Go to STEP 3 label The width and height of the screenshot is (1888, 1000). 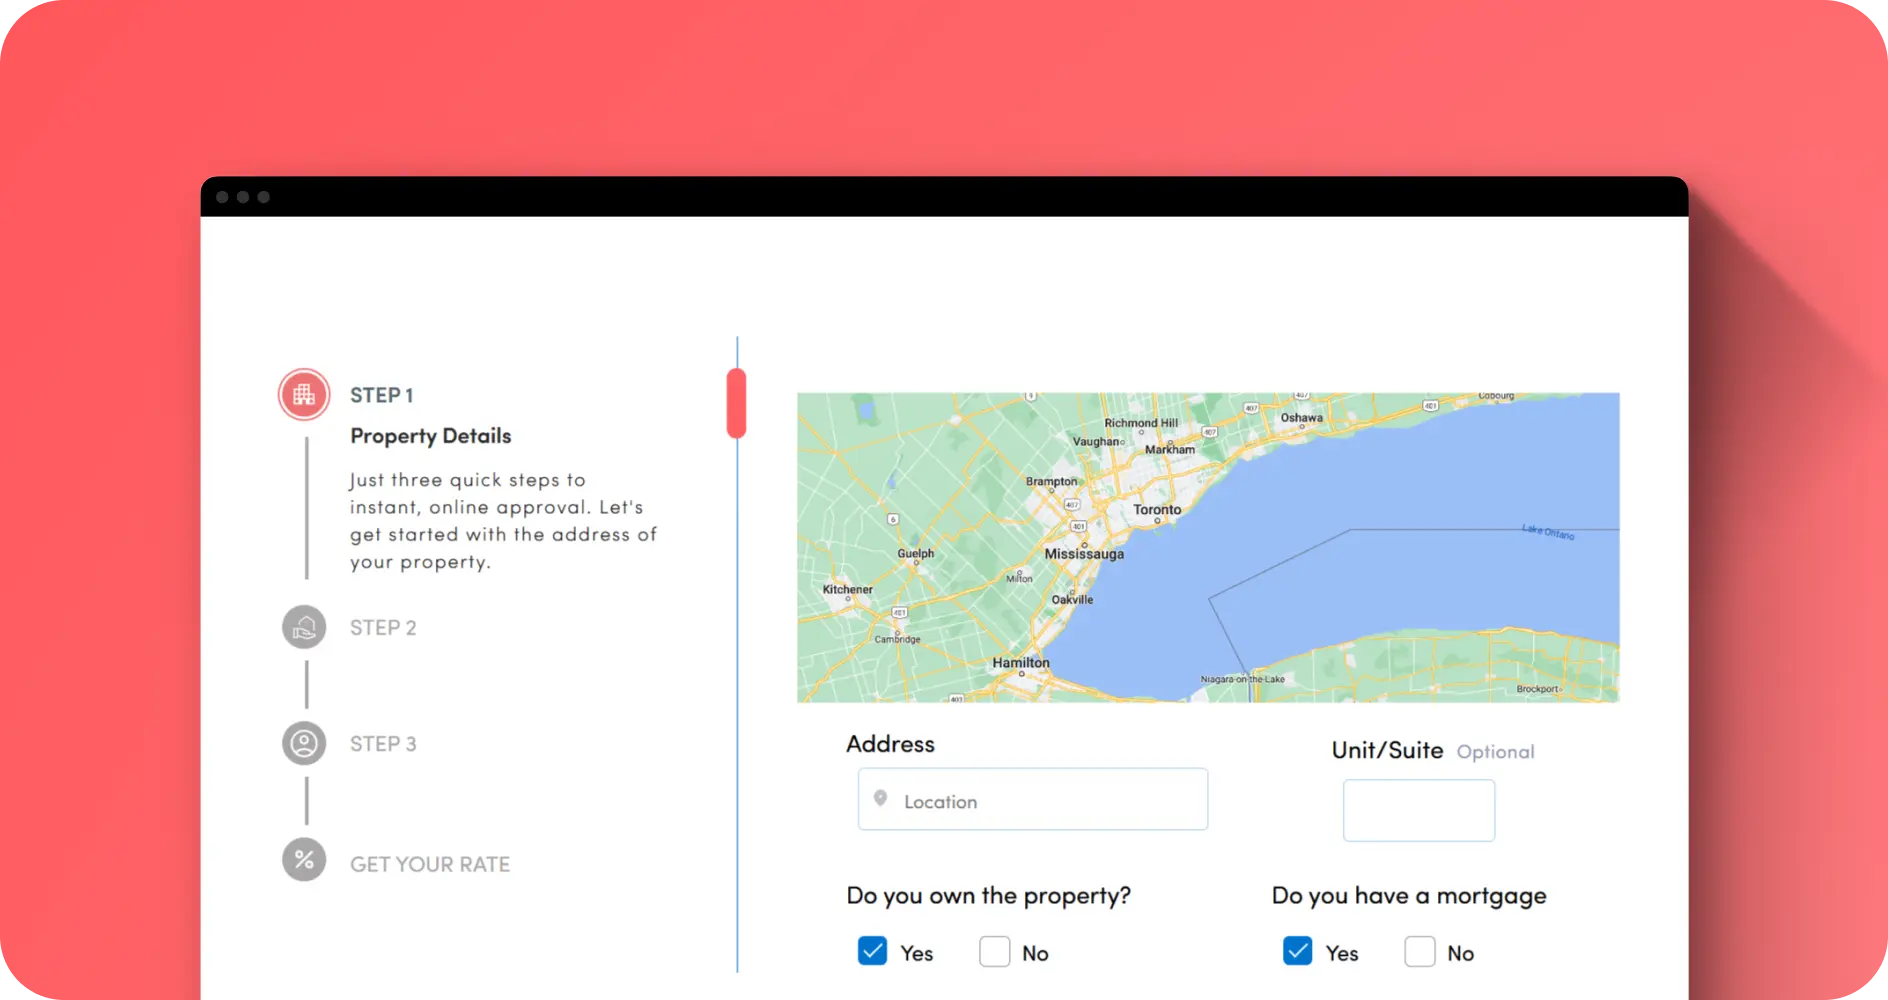383,744
